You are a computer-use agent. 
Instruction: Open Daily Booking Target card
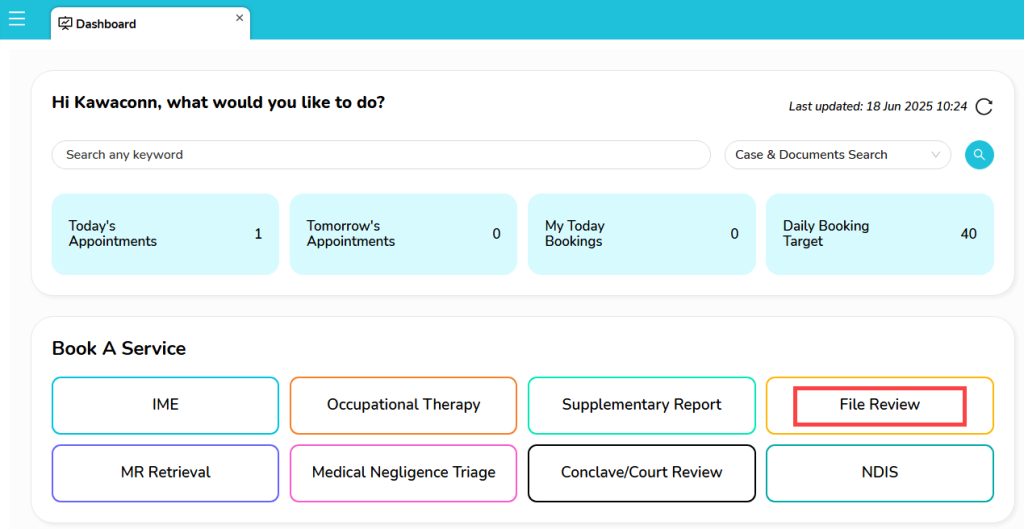(880, 234)
